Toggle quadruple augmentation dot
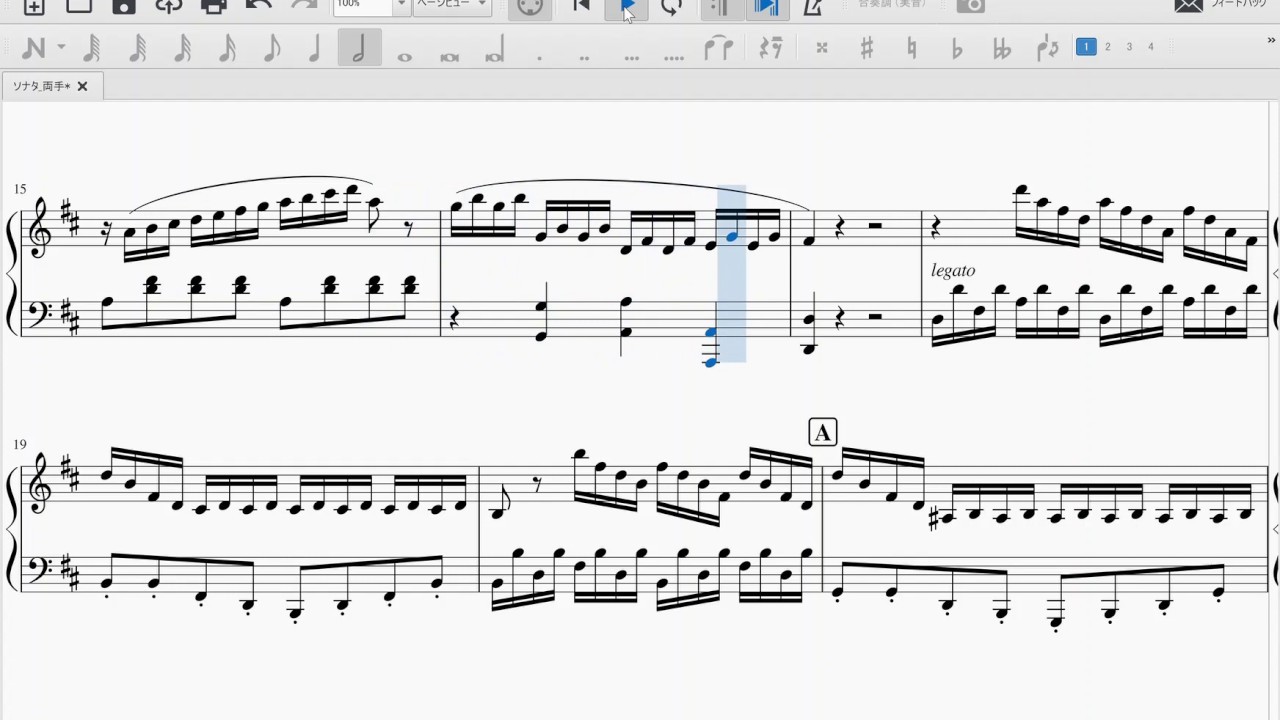The image size is (1280, 720). point(675,58)
